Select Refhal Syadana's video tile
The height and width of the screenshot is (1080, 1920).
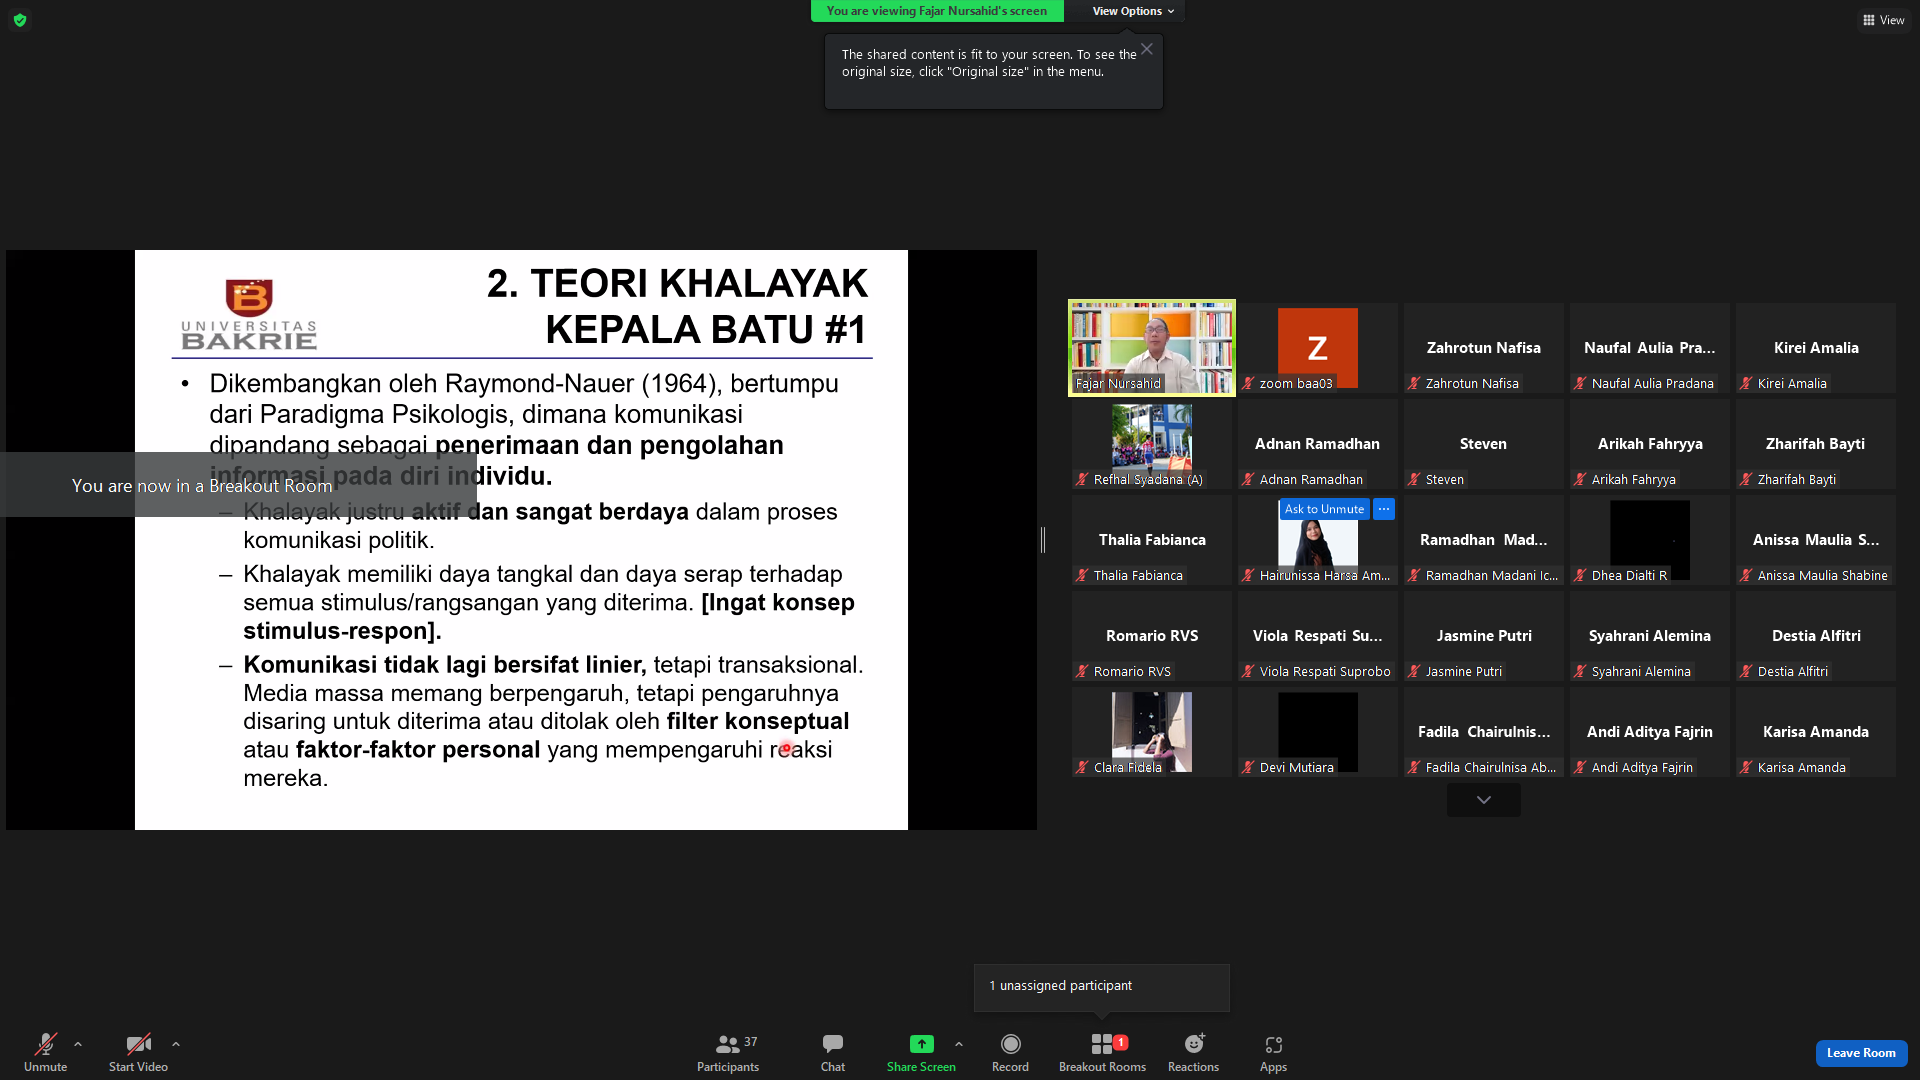pos(1152,444)
